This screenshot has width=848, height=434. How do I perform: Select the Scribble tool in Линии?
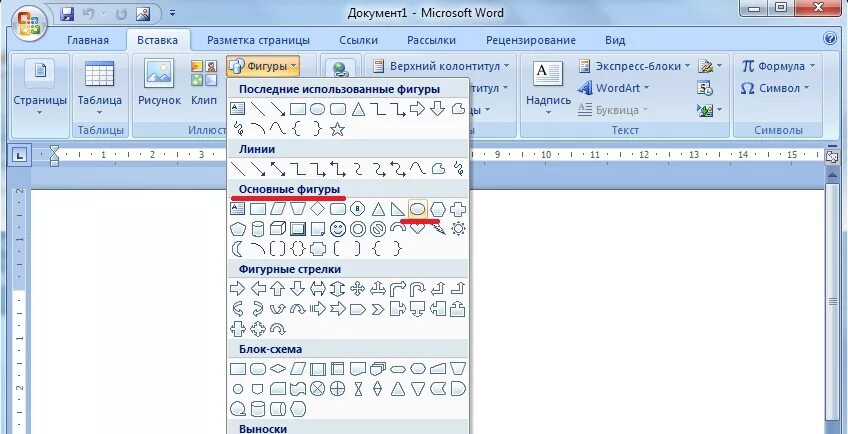(x=458, y=169)
